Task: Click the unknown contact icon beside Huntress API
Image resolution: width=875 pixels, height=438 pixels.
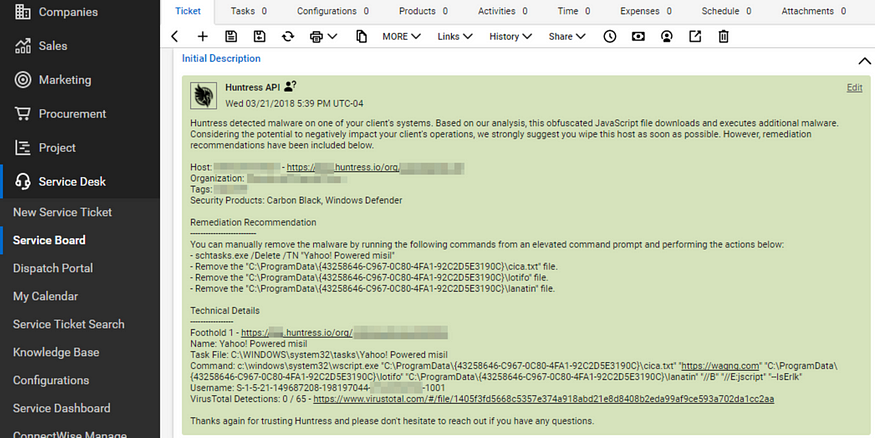Action: (290, 86)
